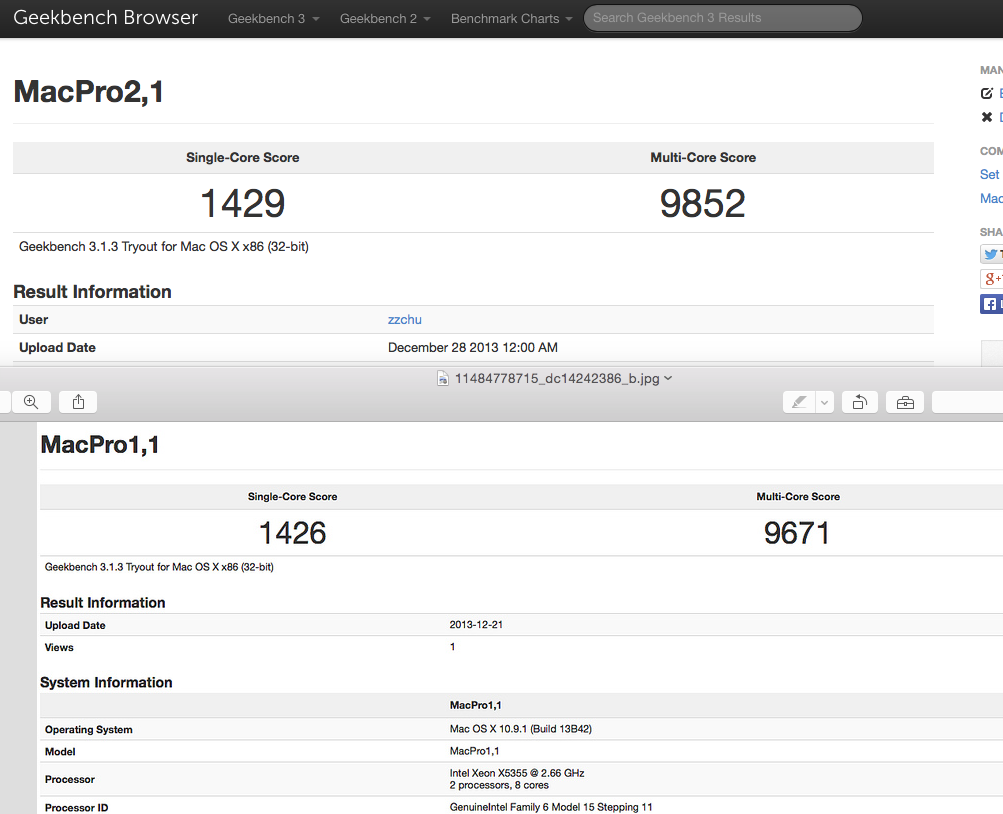Expand the highlight pen options arrow
The height and width of the screenshot is (814, 1003).
pyautogui.click(x=825, y=402)
